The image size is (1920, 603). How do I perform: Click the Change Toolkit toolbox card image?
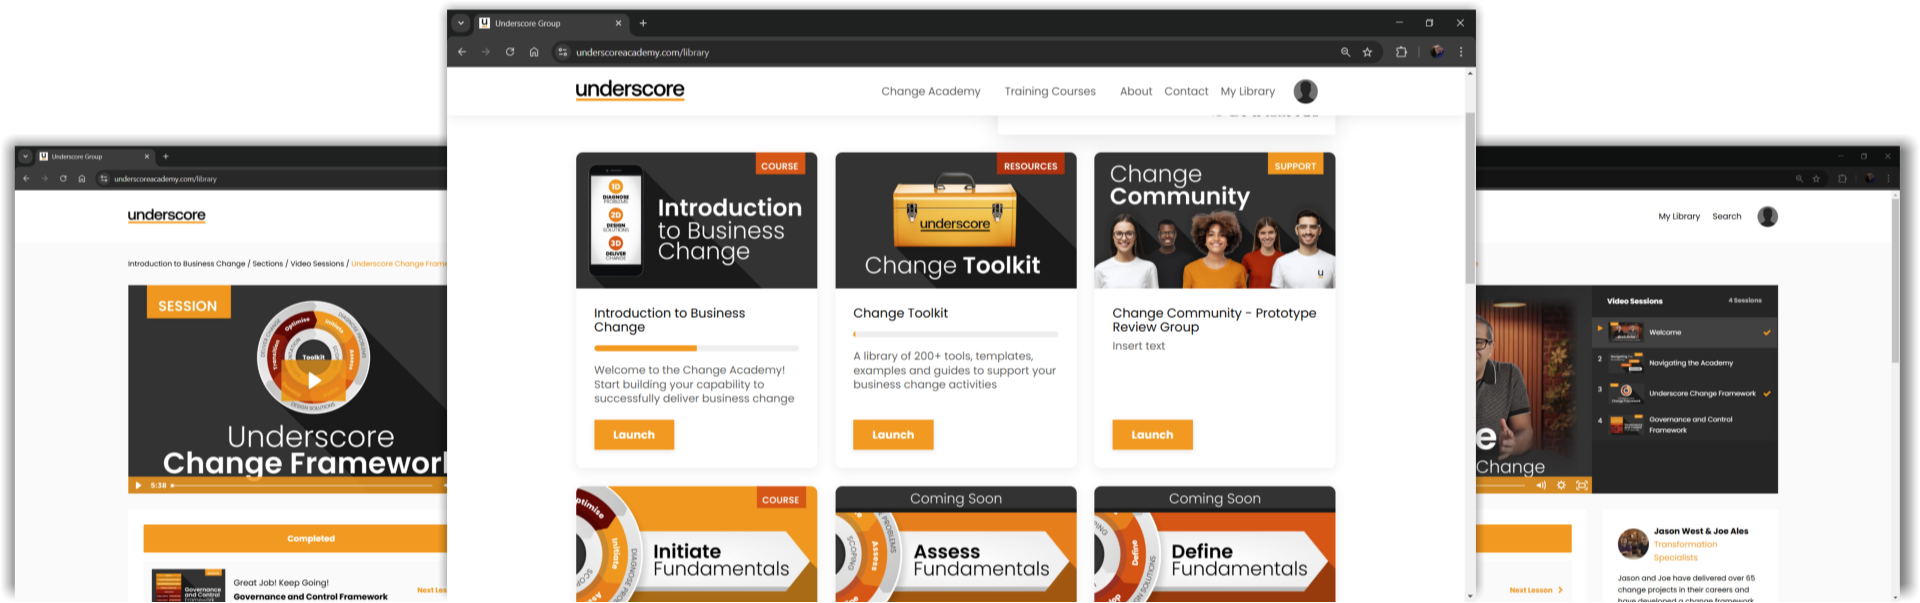956,220
